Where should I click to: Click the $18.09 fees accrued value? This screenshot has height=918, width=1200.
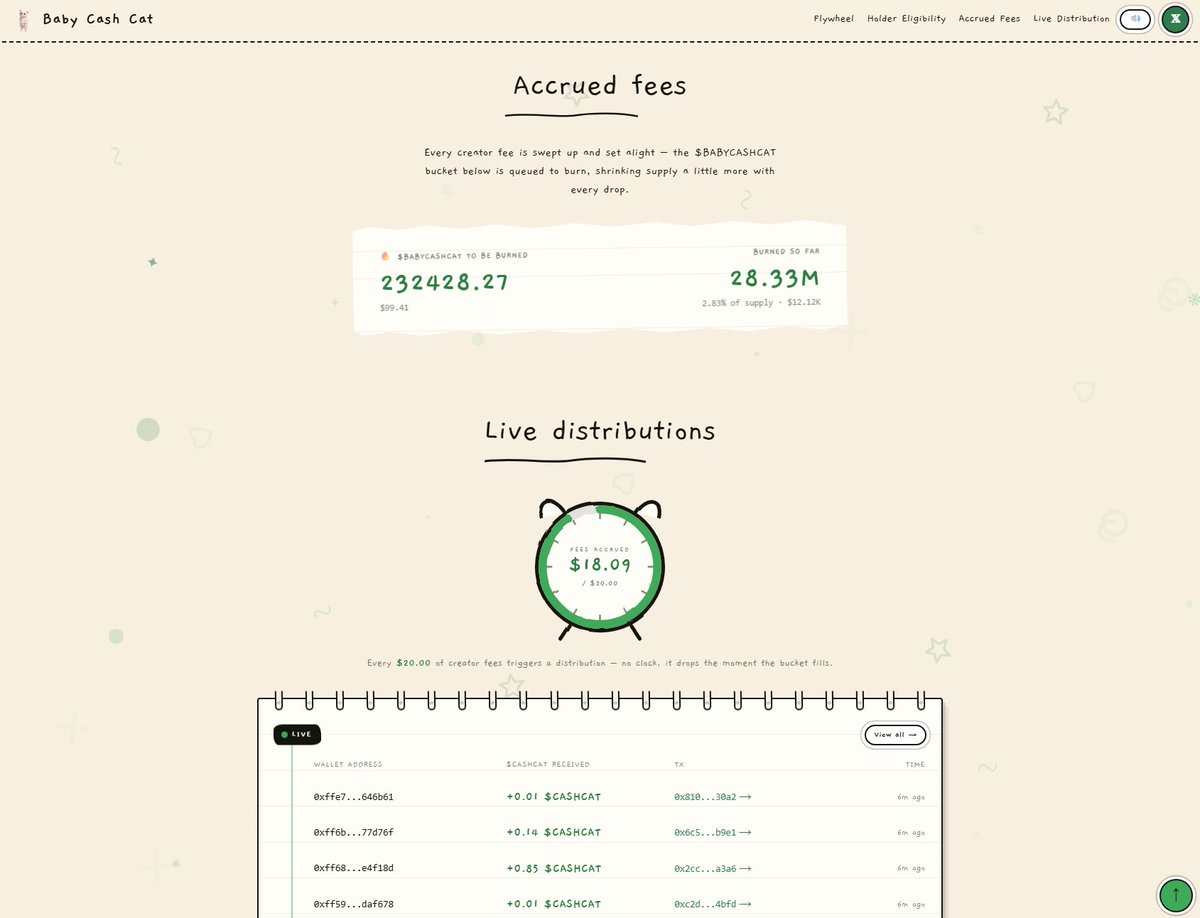click(600, 565)
